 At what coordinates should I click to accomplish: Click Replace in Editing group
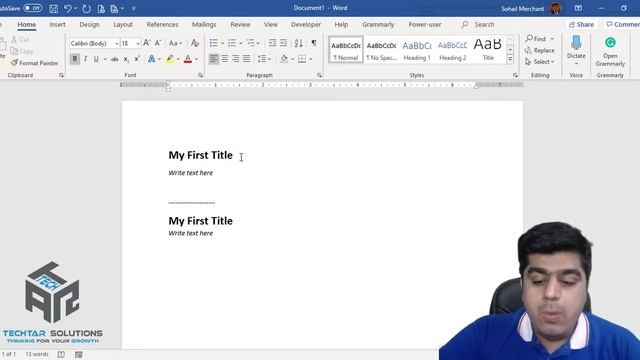(x=540, y=50)
